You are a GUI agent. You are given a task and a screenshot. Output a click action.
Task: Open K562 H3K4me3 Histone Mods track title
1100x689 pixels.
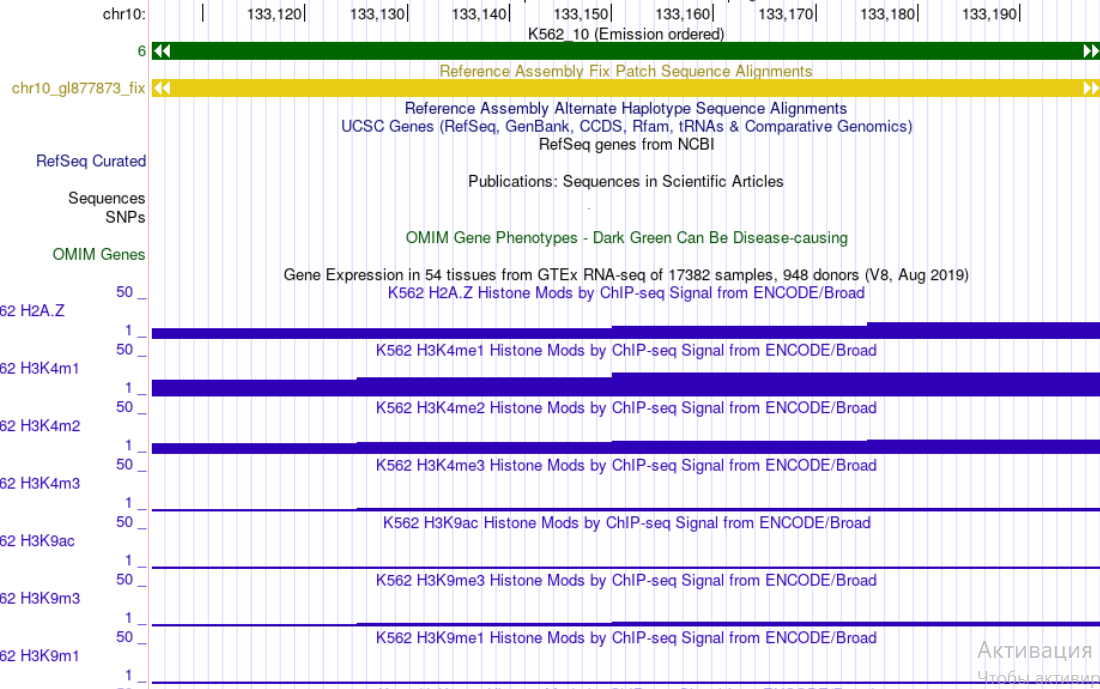626,465
